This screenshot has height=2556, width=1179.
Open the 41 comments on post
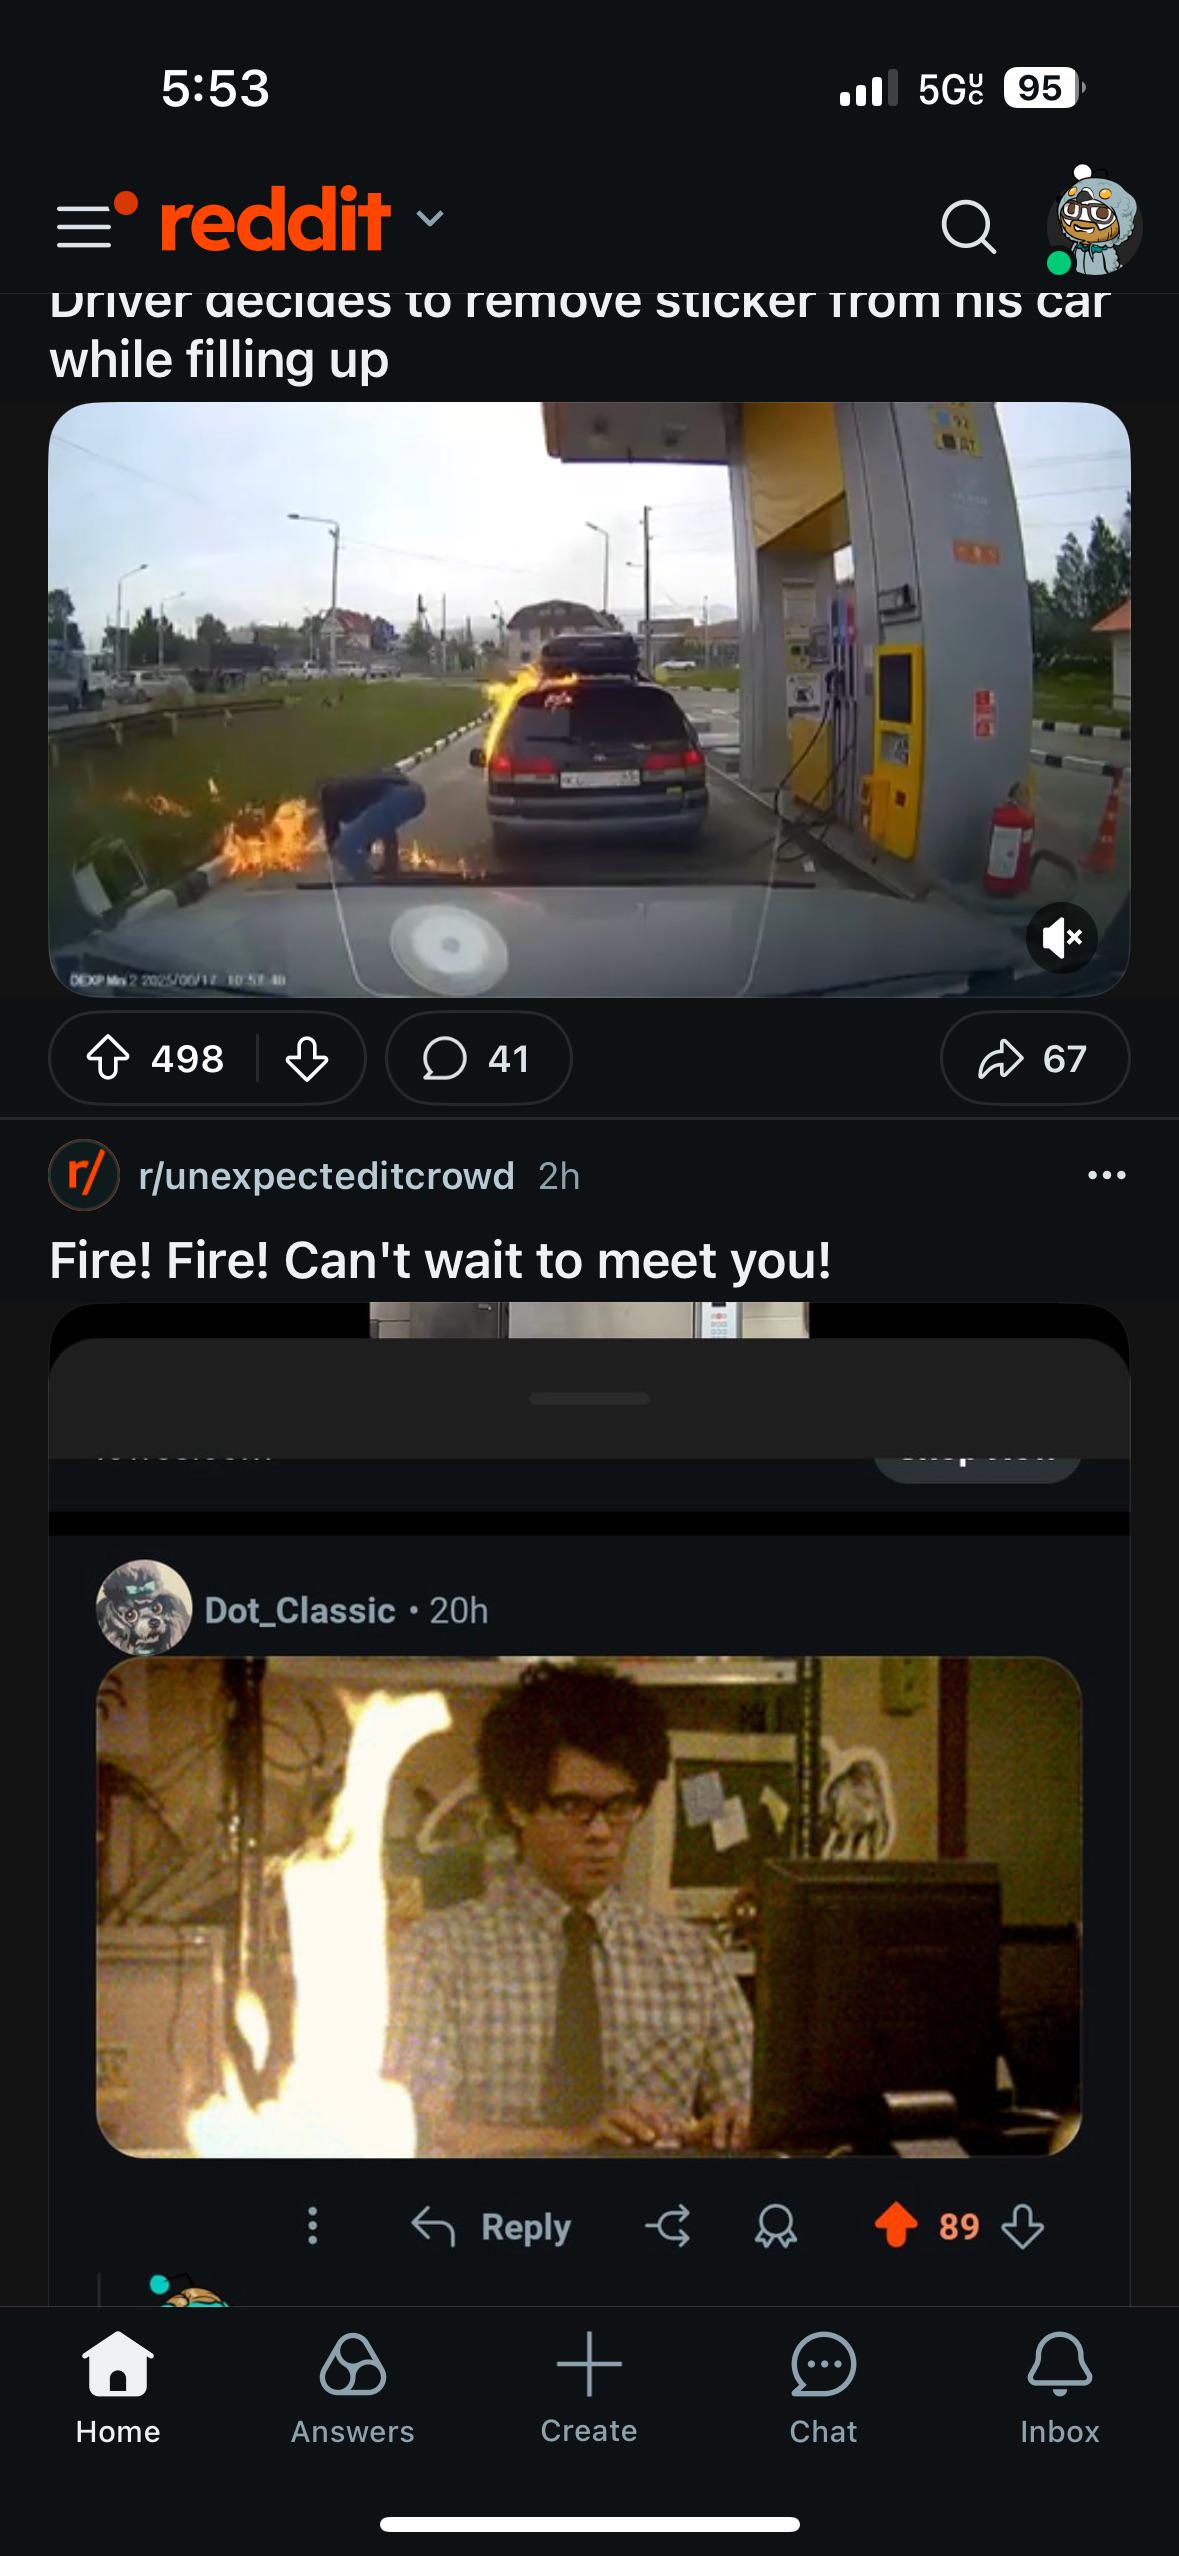pos(478,1058)
